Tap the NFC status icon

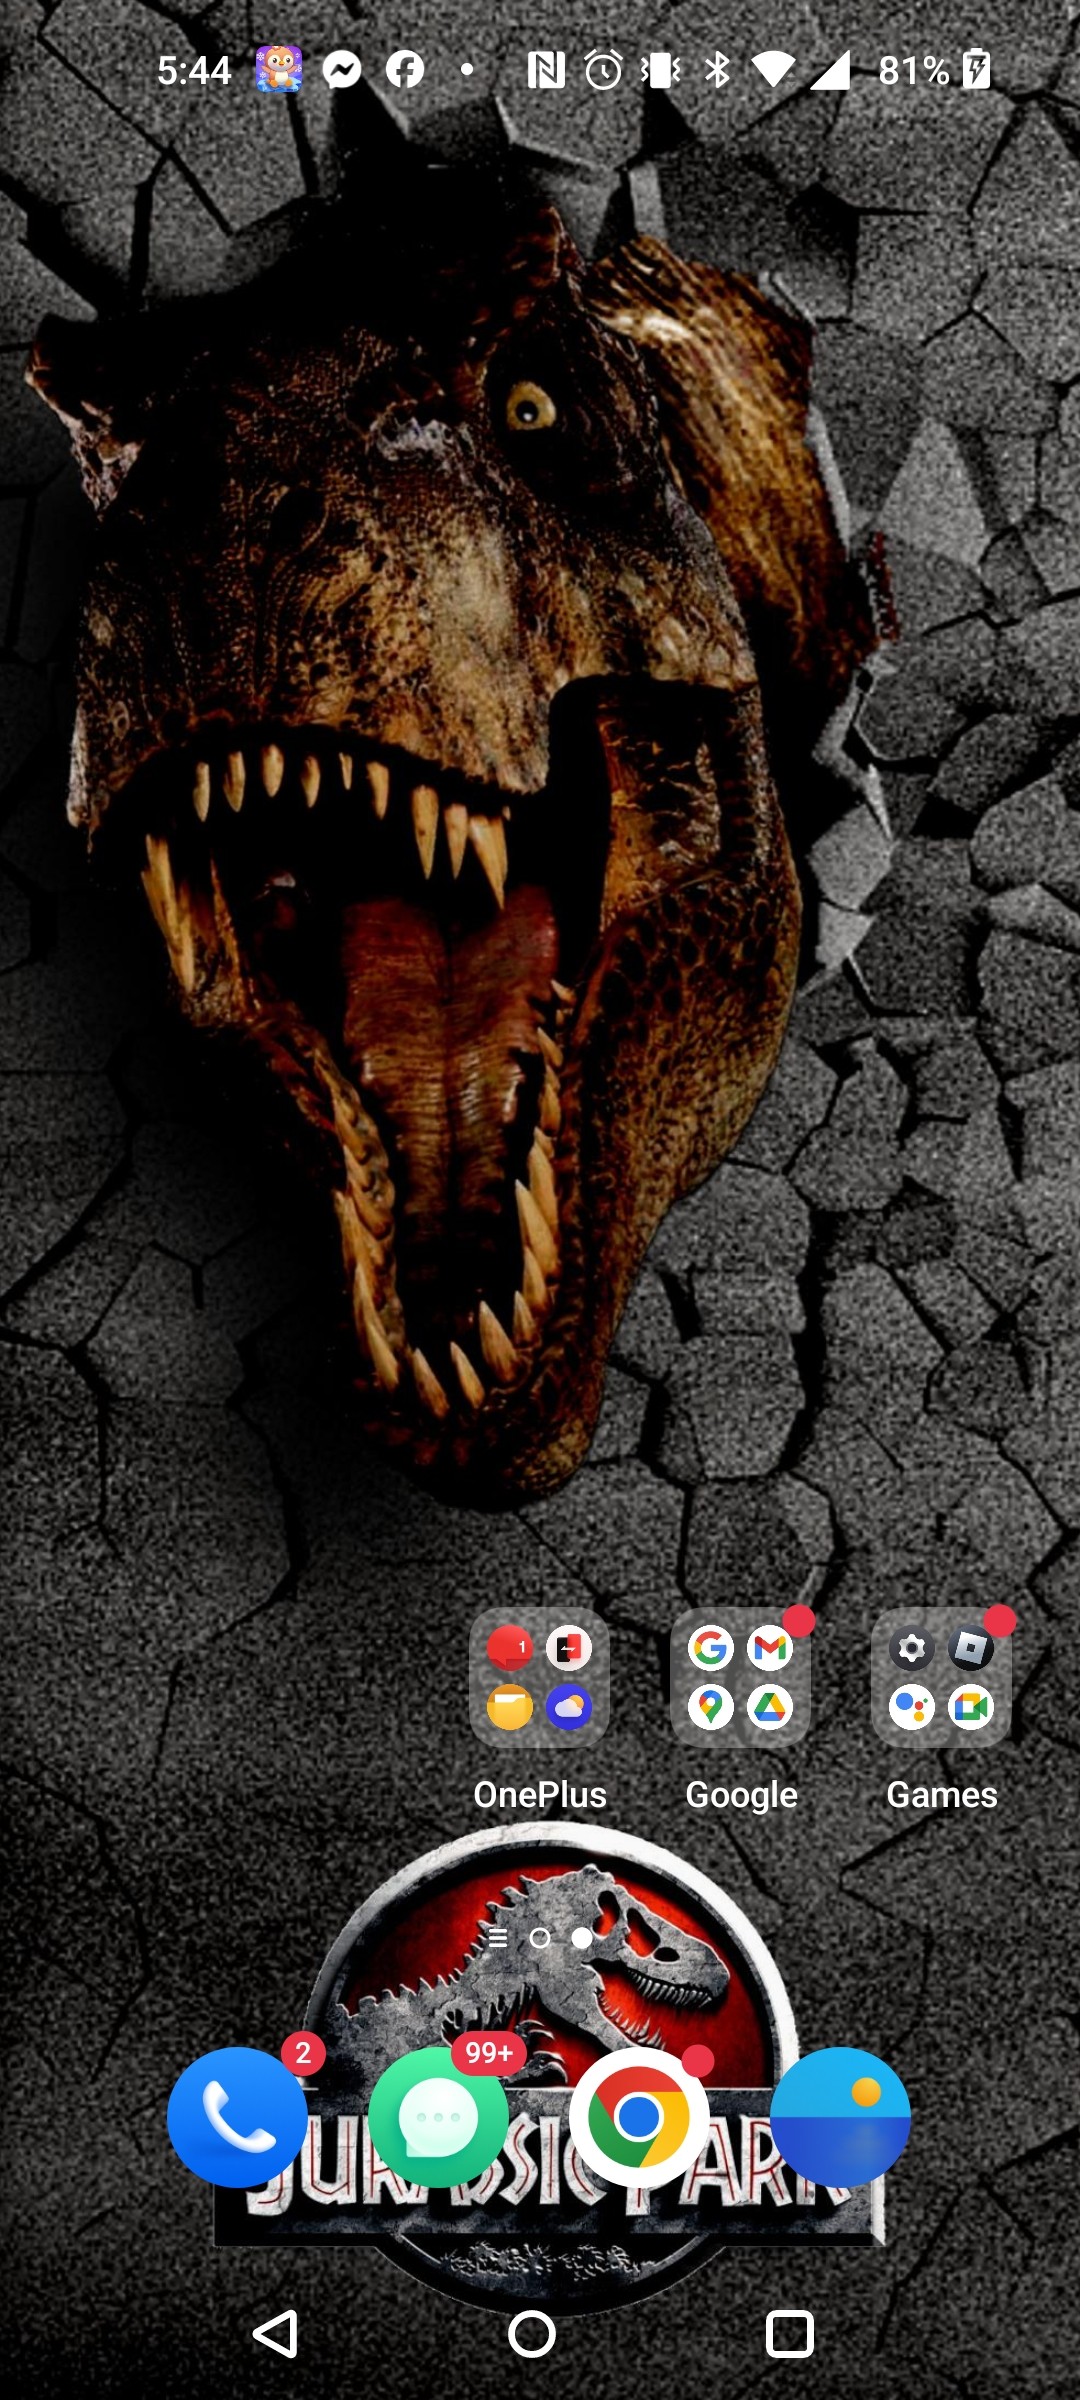click(546, 70)
